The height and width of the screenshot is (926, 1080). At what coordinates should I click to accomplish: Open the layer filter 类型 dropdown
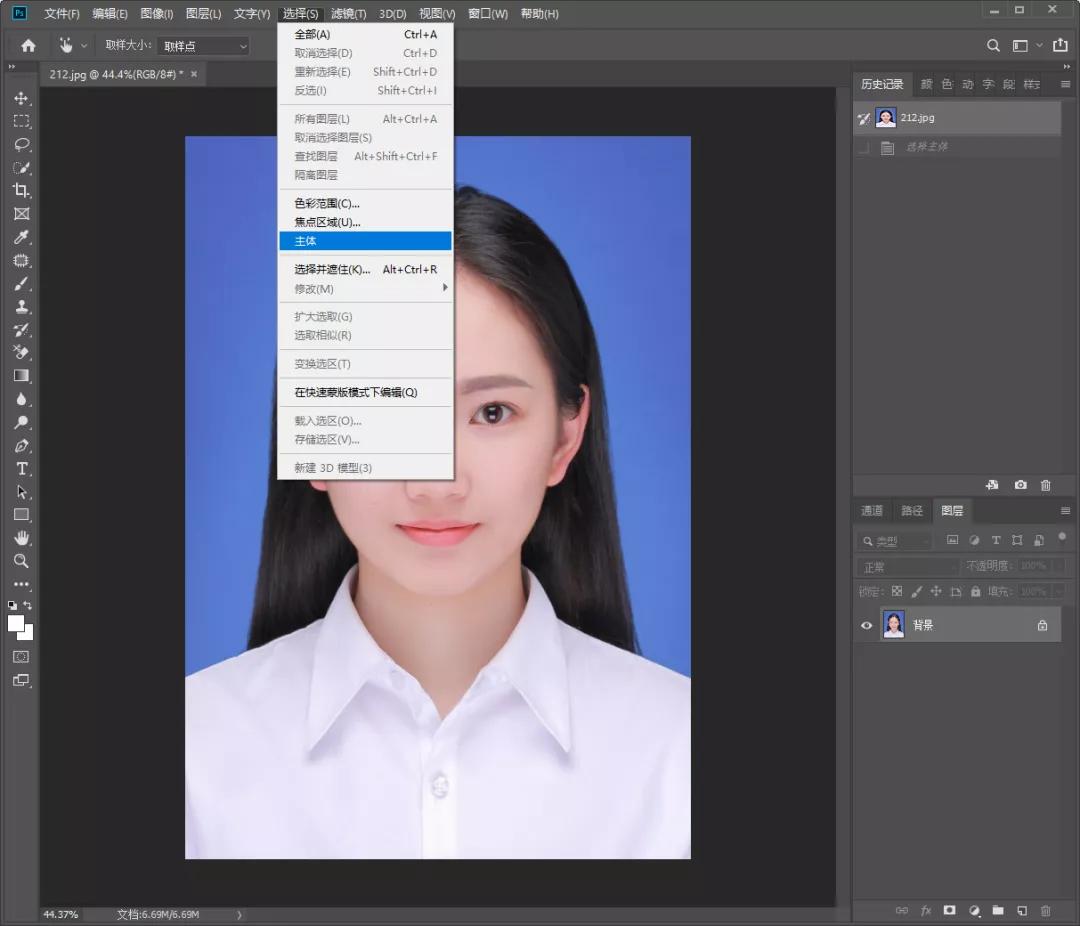895,541
